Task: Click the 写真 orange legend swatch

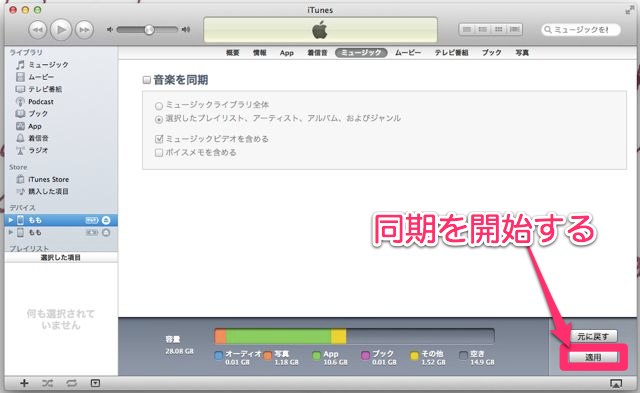Action: tap(267, 356)
